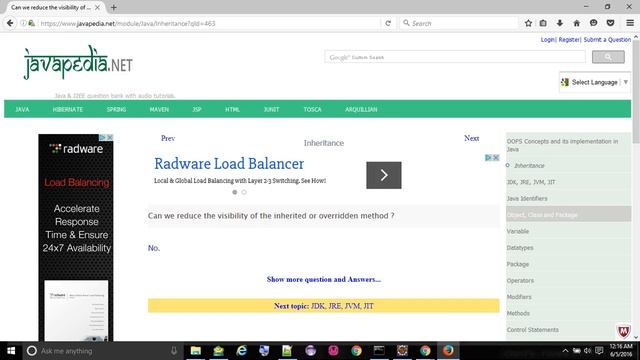640x360 pixels.
Task: Open the Methods sidebar topic
Action: (x=518, y=313)
